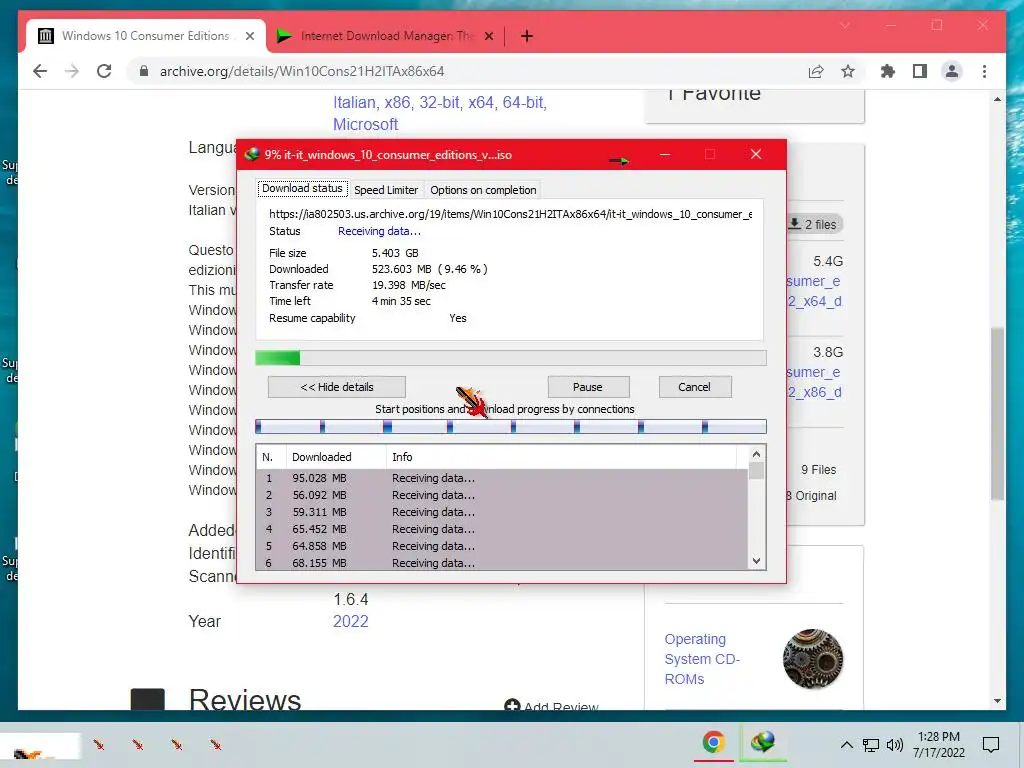
Task: Toggle Chrome side panel icon
Action: (x=920, y=71)
